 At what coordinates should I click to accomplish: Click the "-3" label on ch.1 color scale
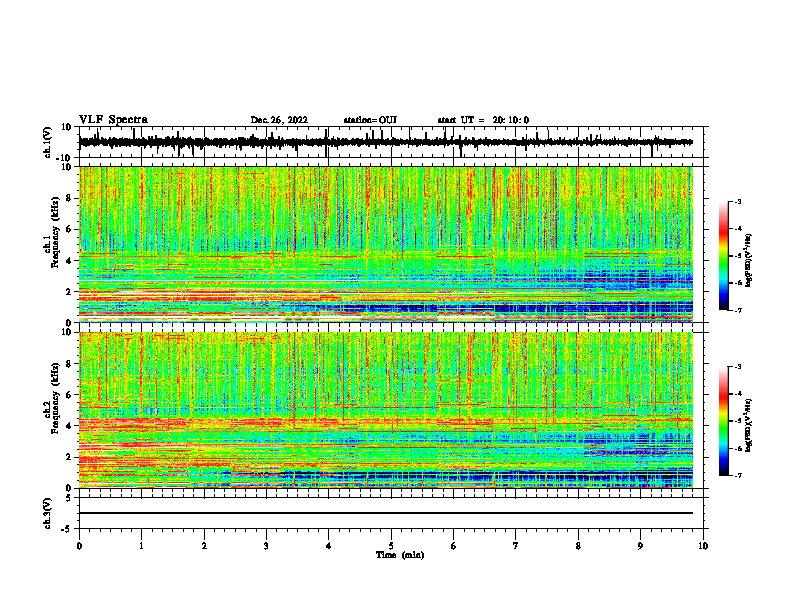[738, 201]
